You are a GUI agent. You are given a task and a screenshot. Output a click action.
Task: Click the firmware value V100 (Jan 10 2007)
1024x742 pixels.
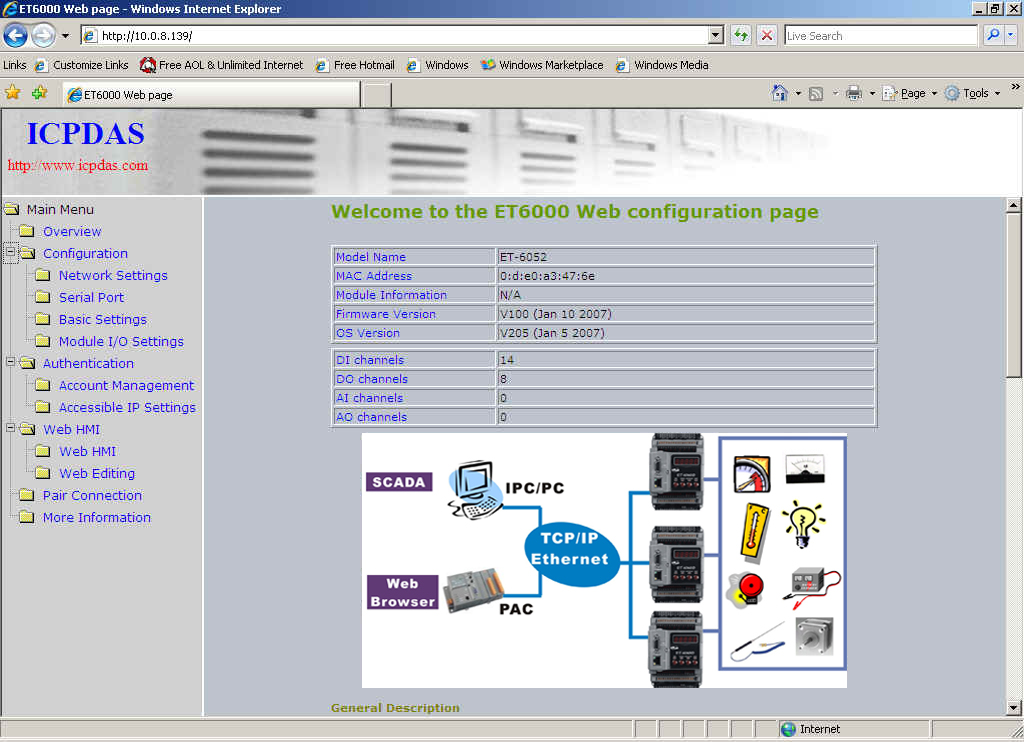pos(556,314)
